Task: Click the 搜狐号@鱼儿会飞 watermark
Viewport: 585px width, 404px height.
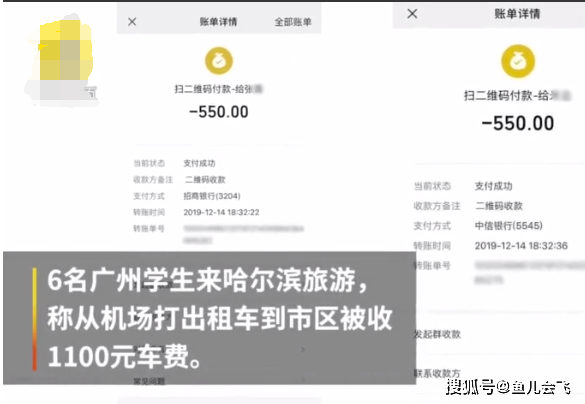Action: [x=508, y=386]
